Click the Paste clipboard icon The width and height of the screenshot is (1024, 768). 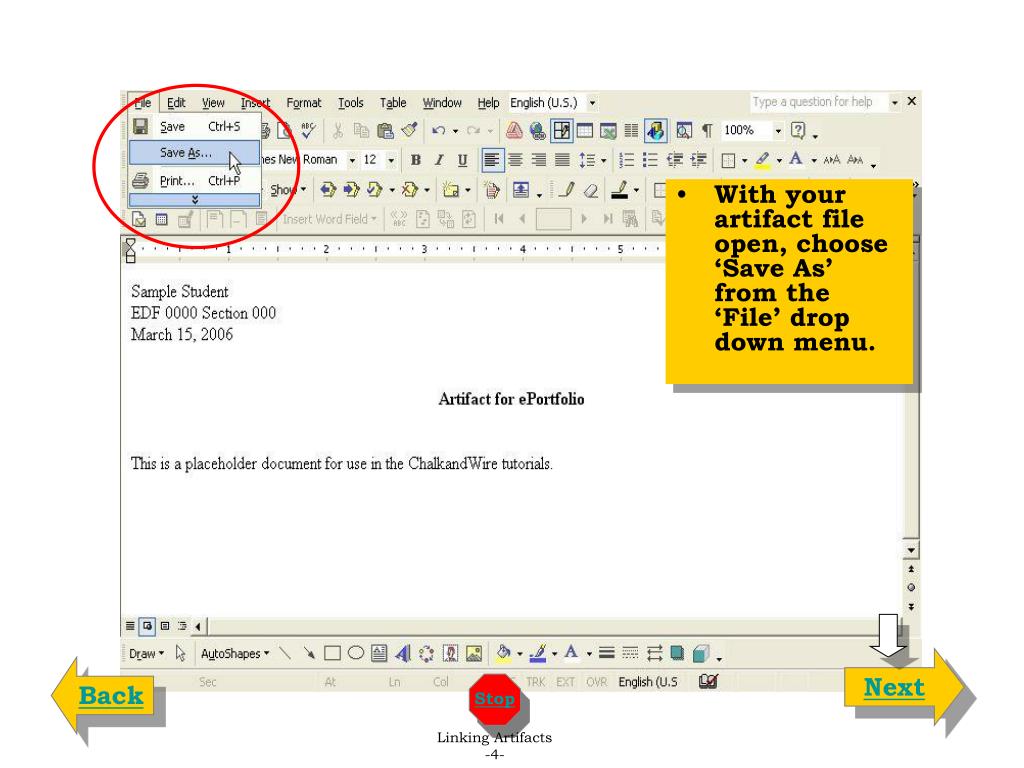coord(385,131)
